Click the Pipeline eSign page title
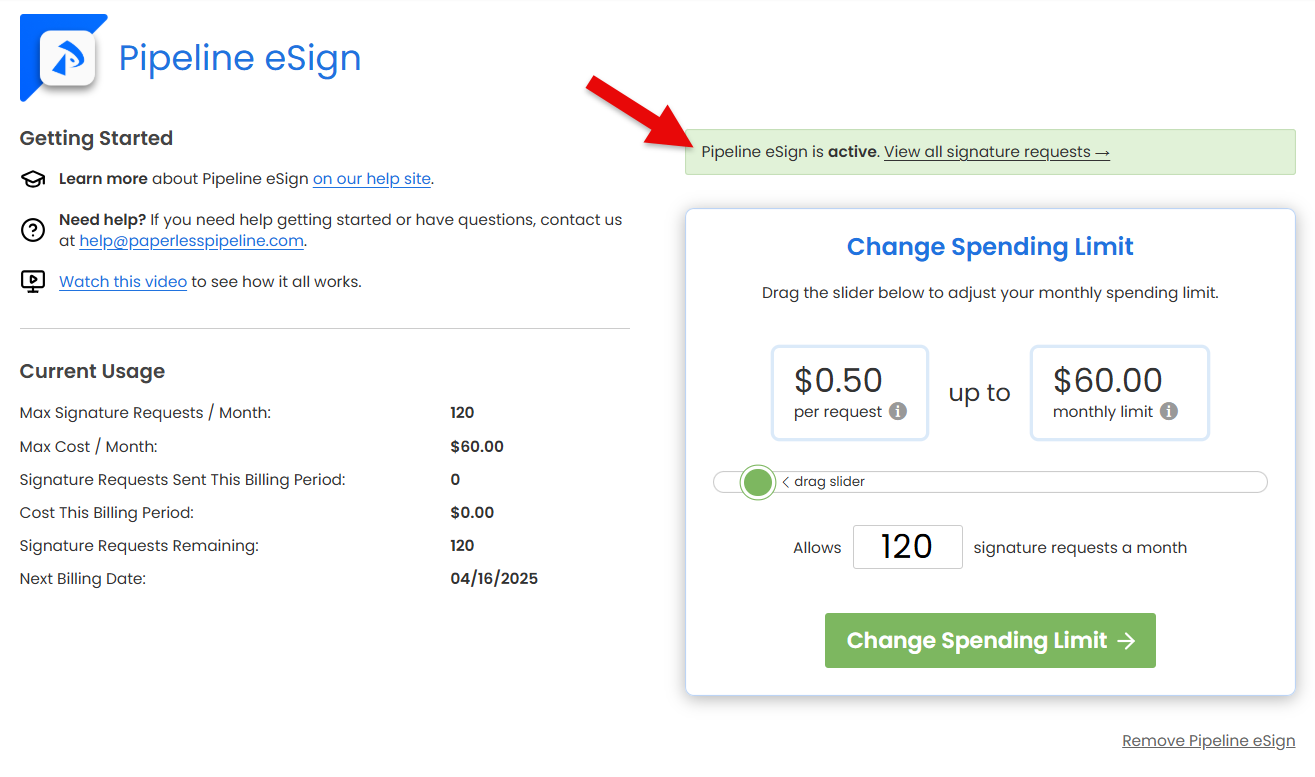This screenshot has width=1315, height=777. click(x=239, y=58)
